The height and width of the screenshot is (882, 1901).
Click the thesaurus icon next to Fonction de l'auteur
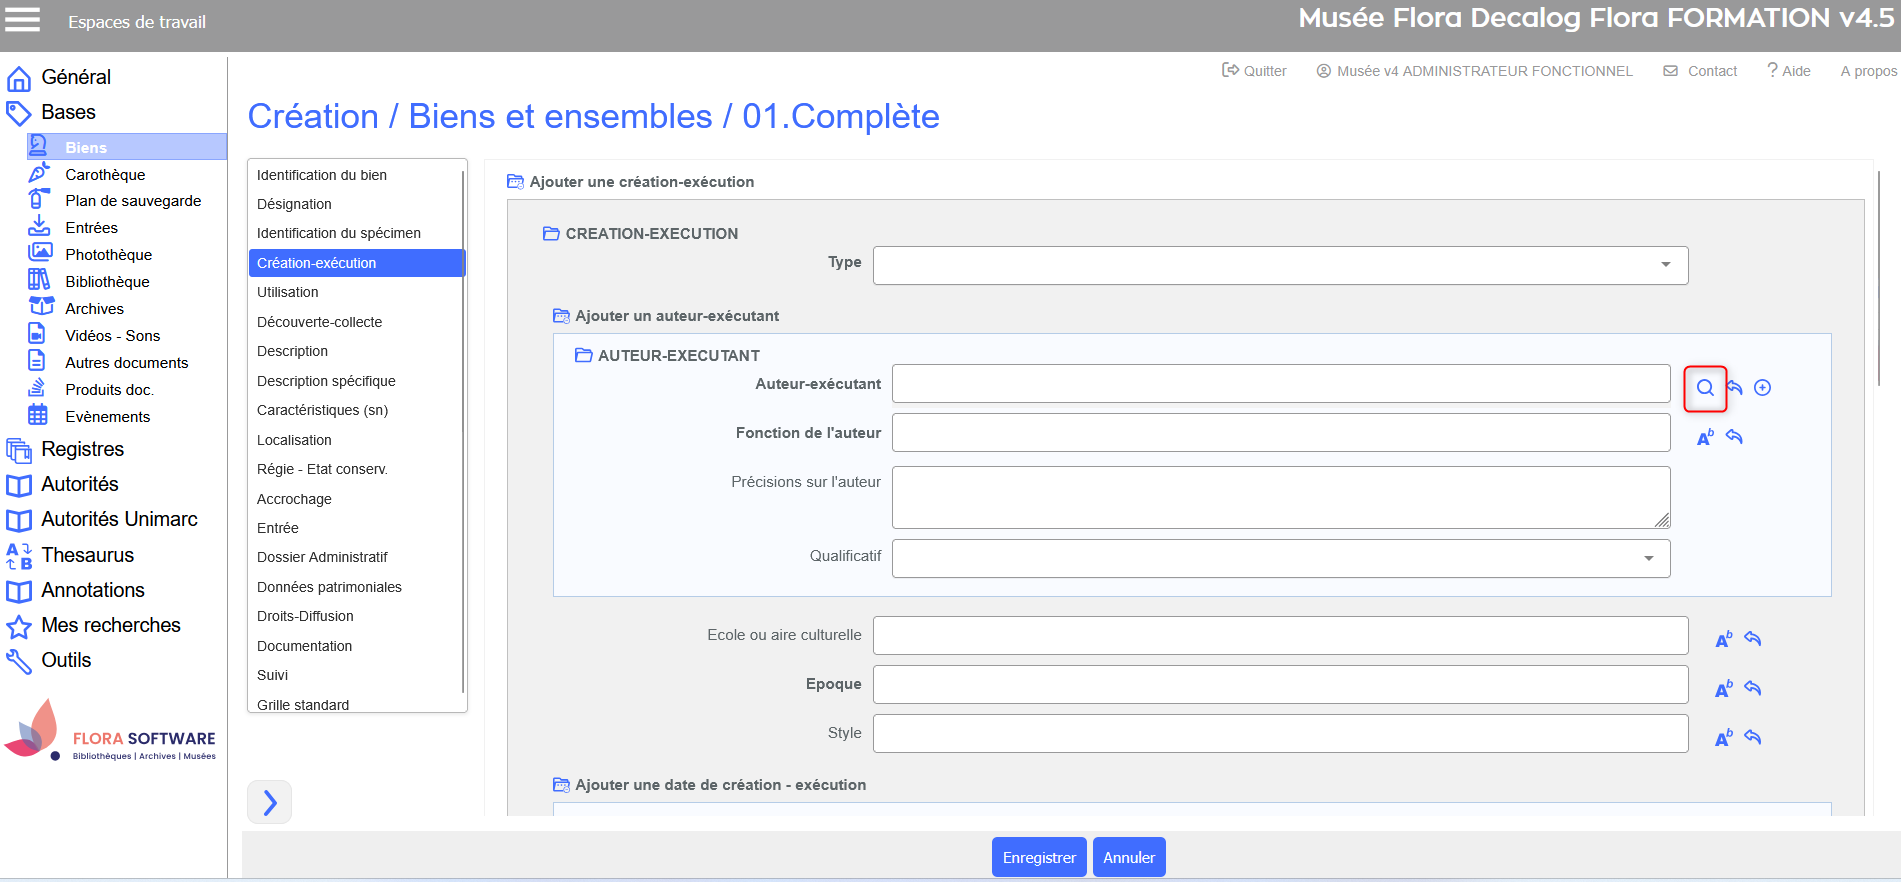[1705, 437]
